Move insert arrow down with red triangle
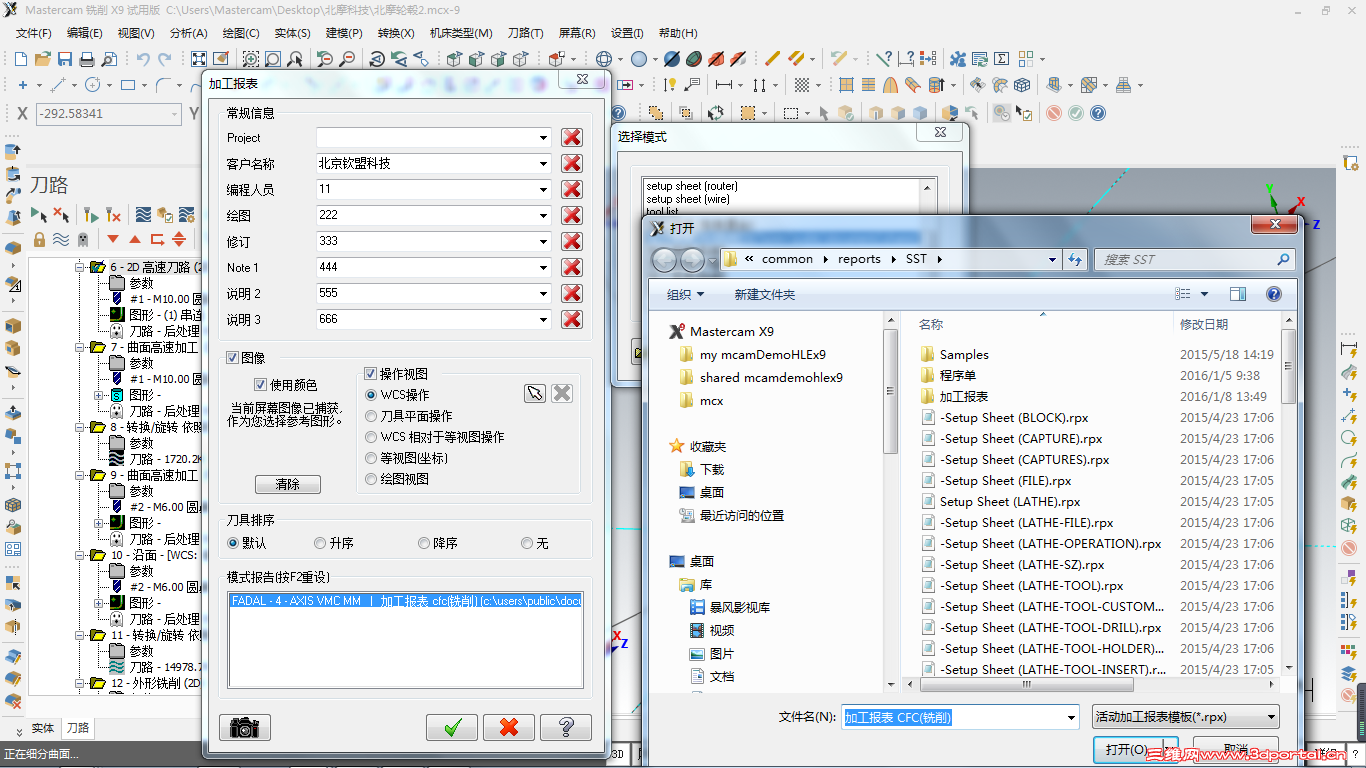Screen dimensions: 1366x768 [x=113, y=239]
